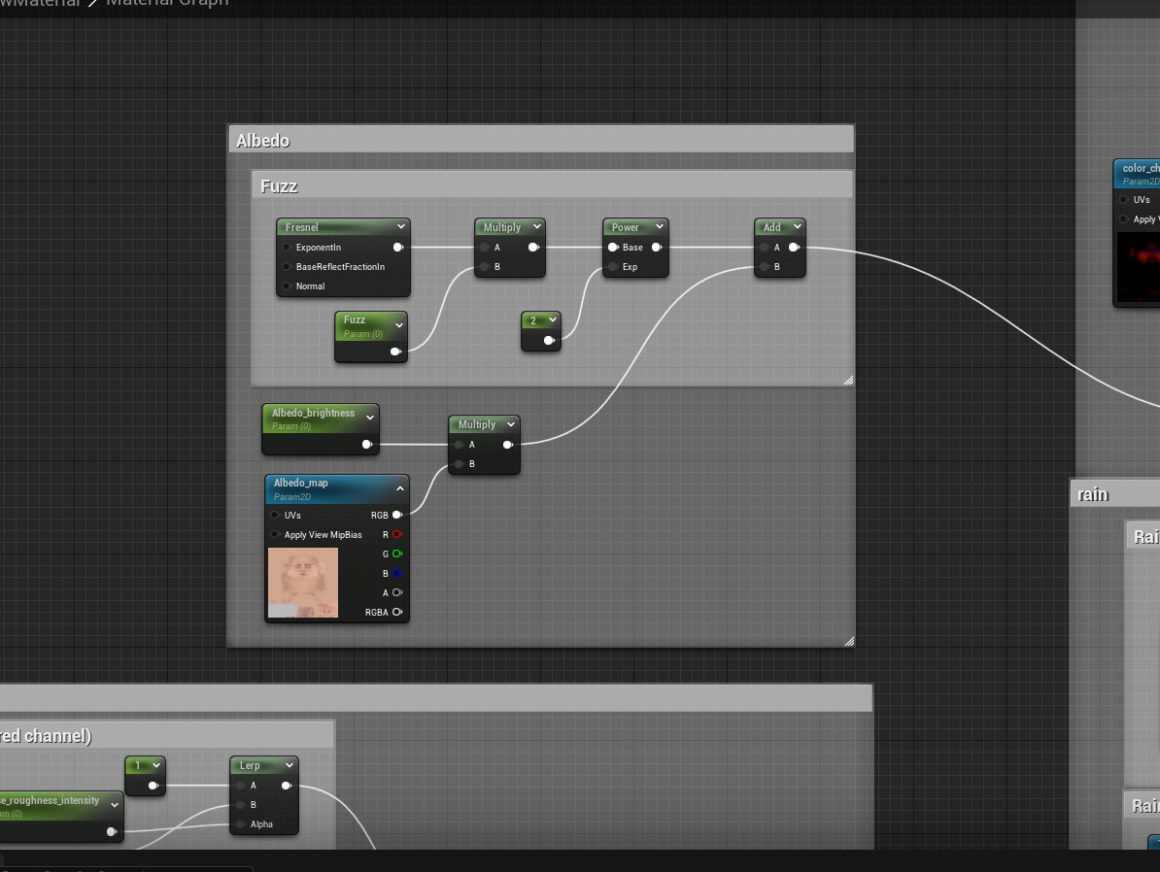The height and width of the screenshot is (872, 1160).
Task: Click the Material Graph breadcrumb
Action: pyautogui.click(x=167, y=3)
